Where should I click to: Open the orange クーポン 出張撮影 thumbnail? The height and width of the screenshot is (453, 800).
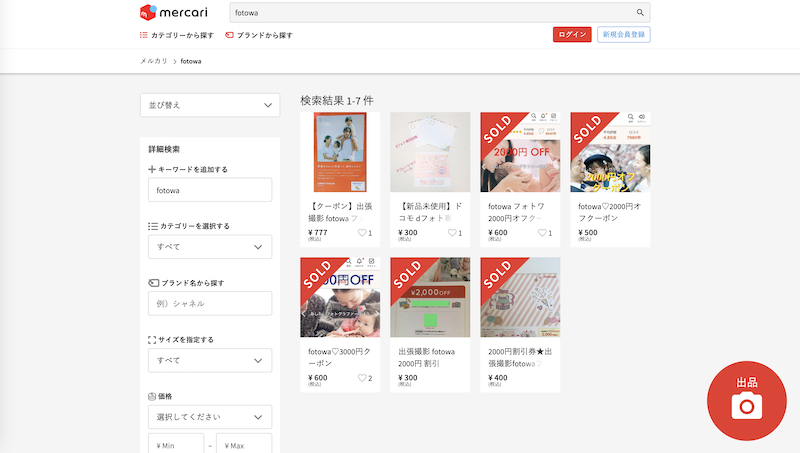pos(340,152)
